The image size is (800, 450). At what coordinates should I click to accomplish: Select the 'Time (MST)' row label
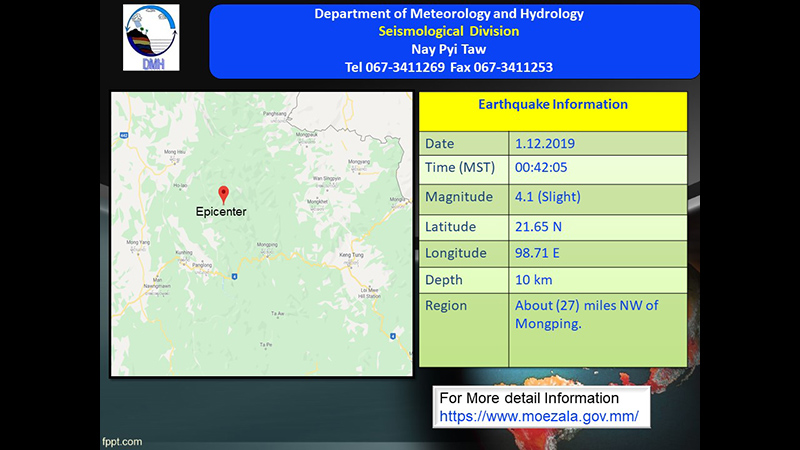[460, 167]
